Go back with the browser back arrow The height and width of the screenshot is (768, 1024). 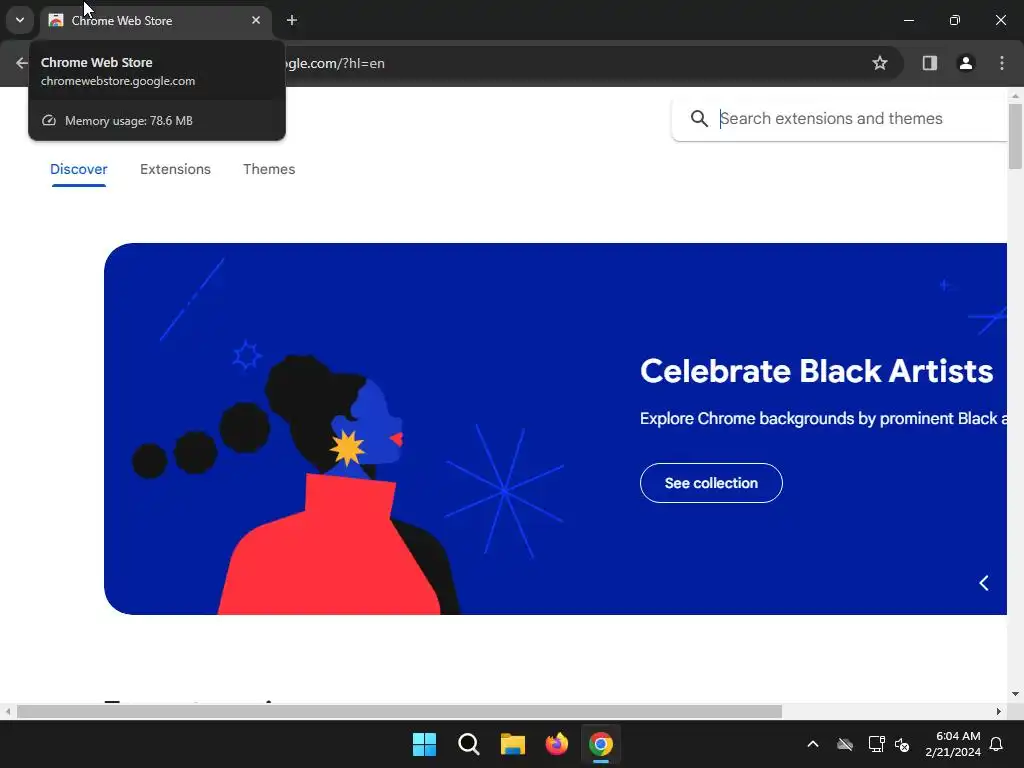pyautogui.click(x=22, y=63)
